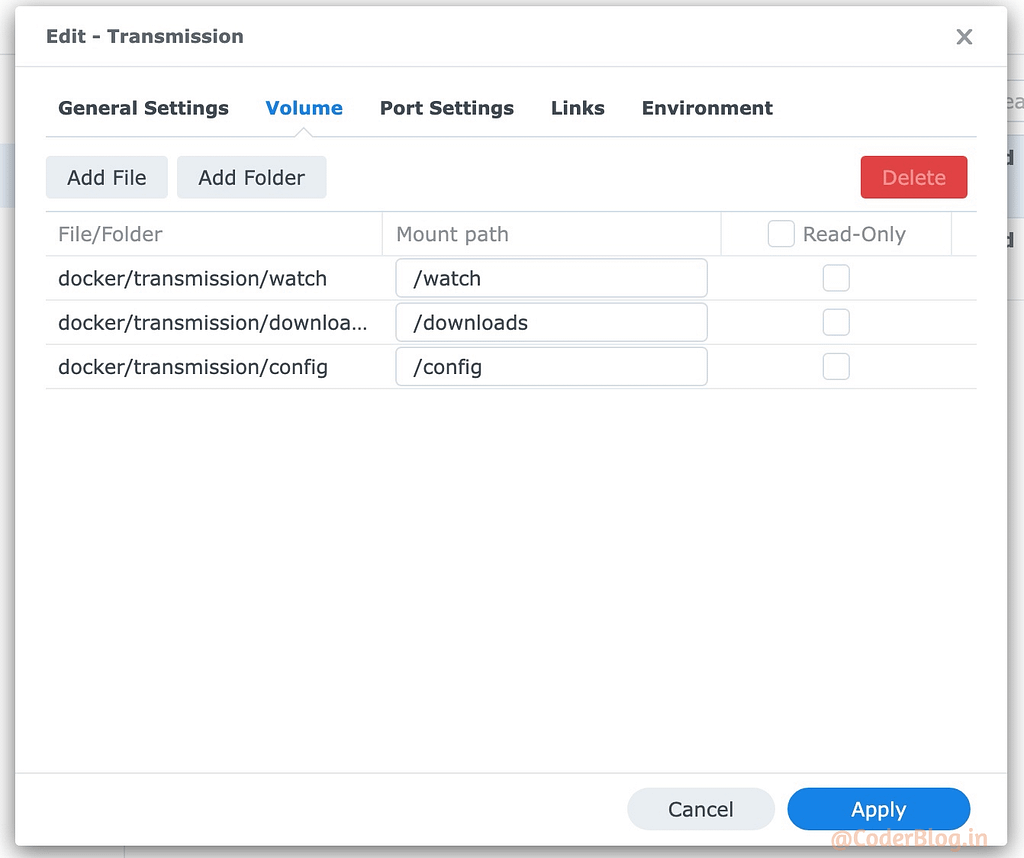Enable Read-Only for the /config mount
1024x858 pixels.
point(836,367)
